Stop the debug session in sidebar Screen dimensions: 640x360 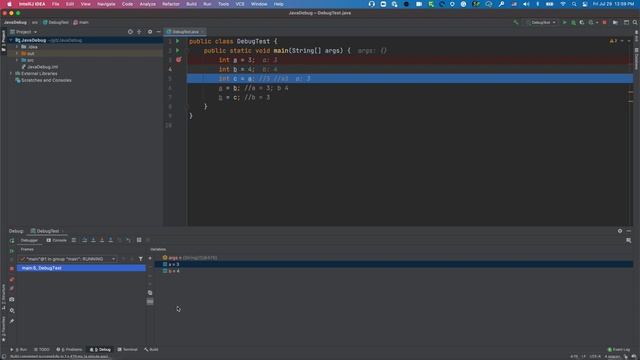12,269
